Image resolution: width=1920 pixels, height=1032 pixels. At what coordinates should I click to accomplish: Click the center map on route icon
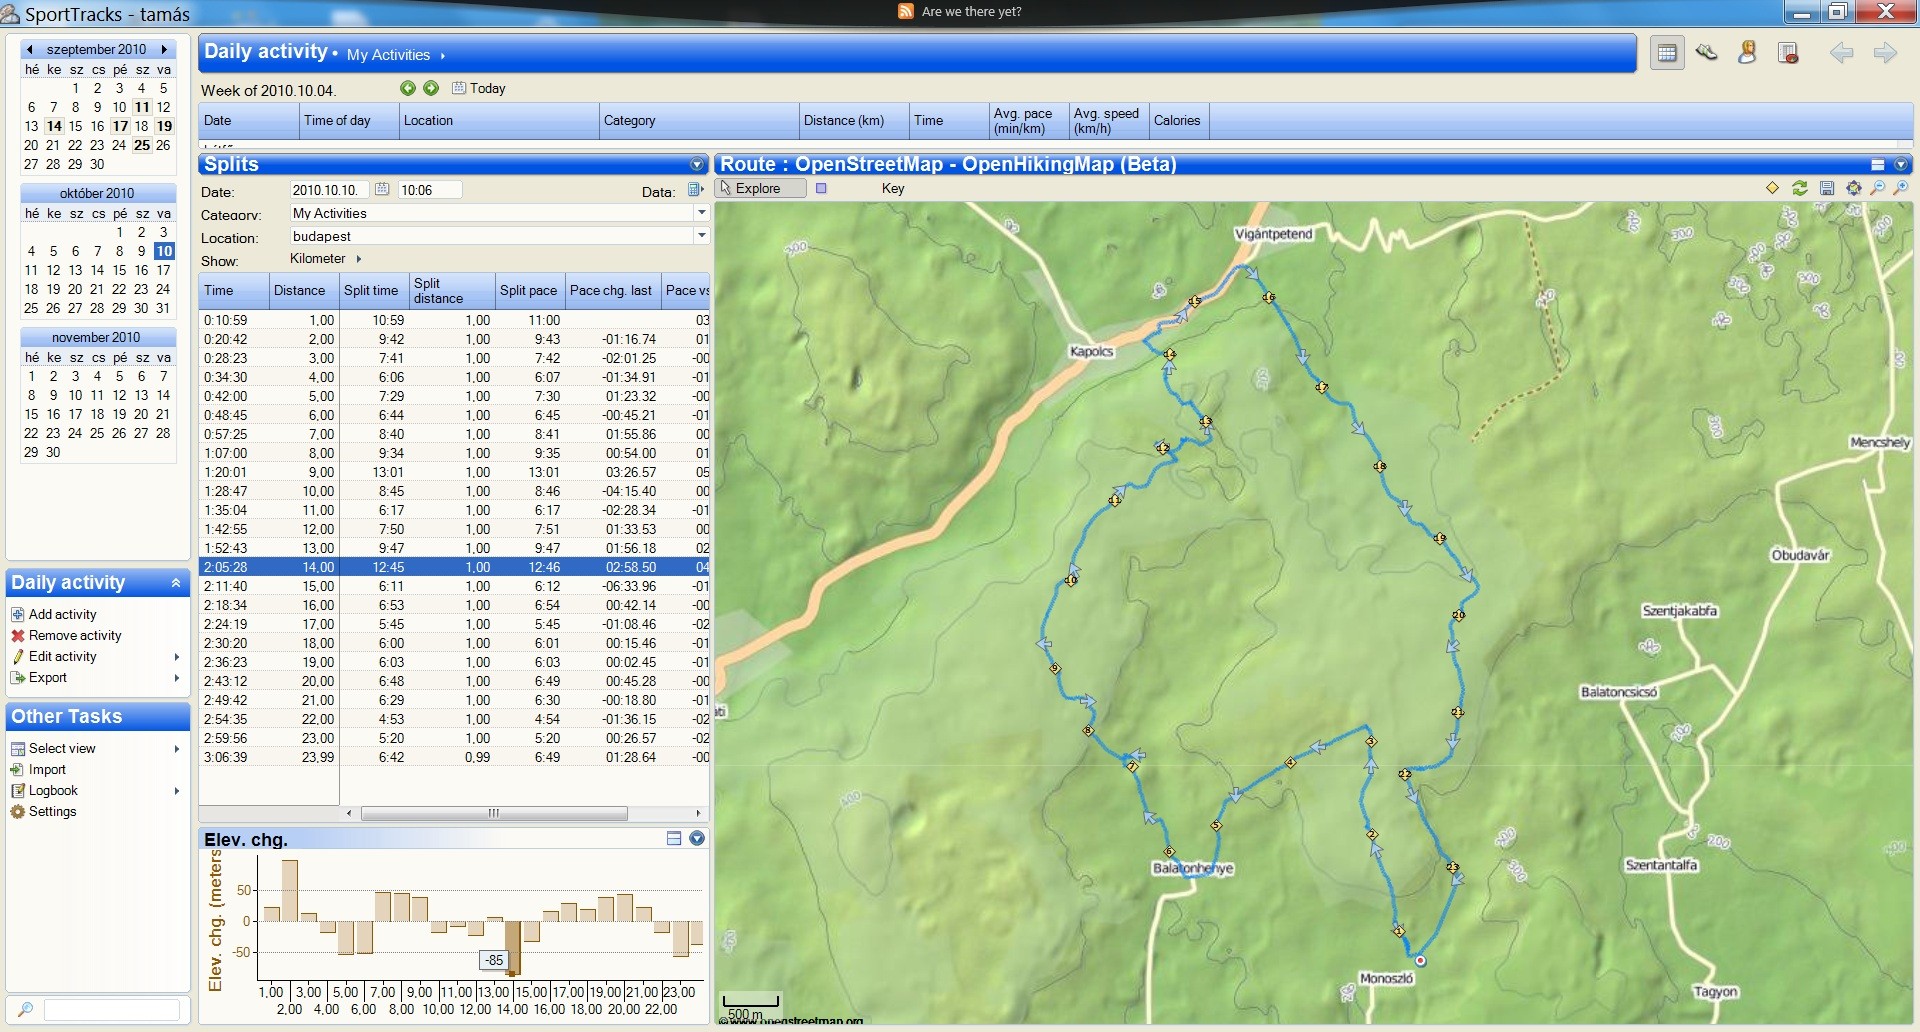[x=1854, y=188]
